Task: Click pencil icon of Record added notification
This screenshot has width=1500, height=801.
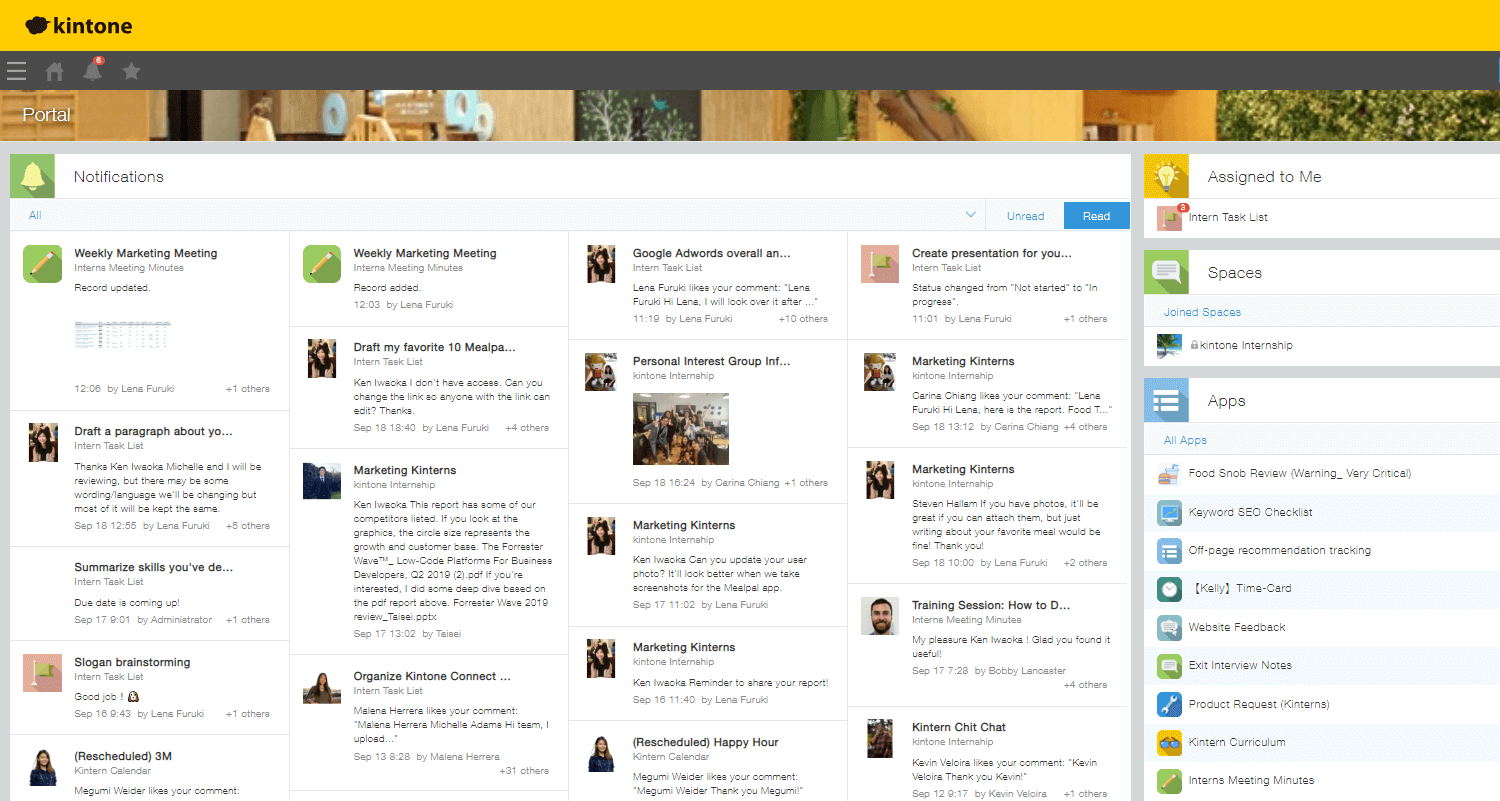Action: click(x=322, y=263)
